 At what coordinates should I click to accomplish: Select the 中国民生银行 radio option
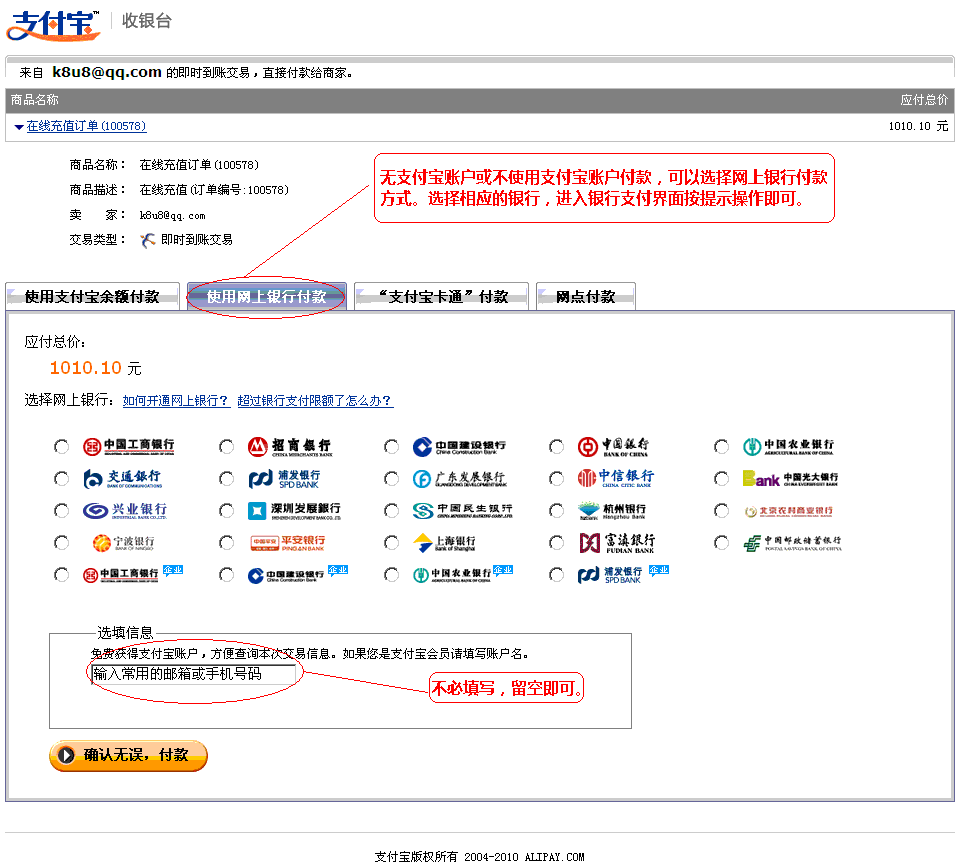392,511
